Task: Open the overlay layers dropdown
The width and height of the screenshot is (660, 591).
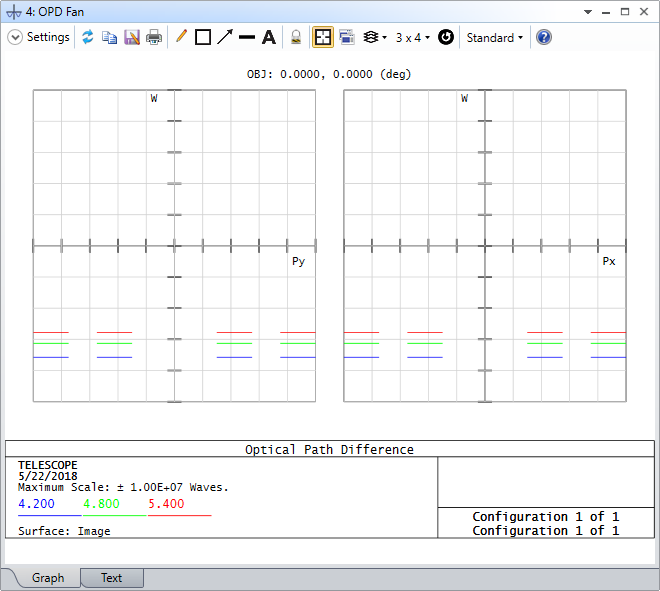Action: tap(375, 37)
